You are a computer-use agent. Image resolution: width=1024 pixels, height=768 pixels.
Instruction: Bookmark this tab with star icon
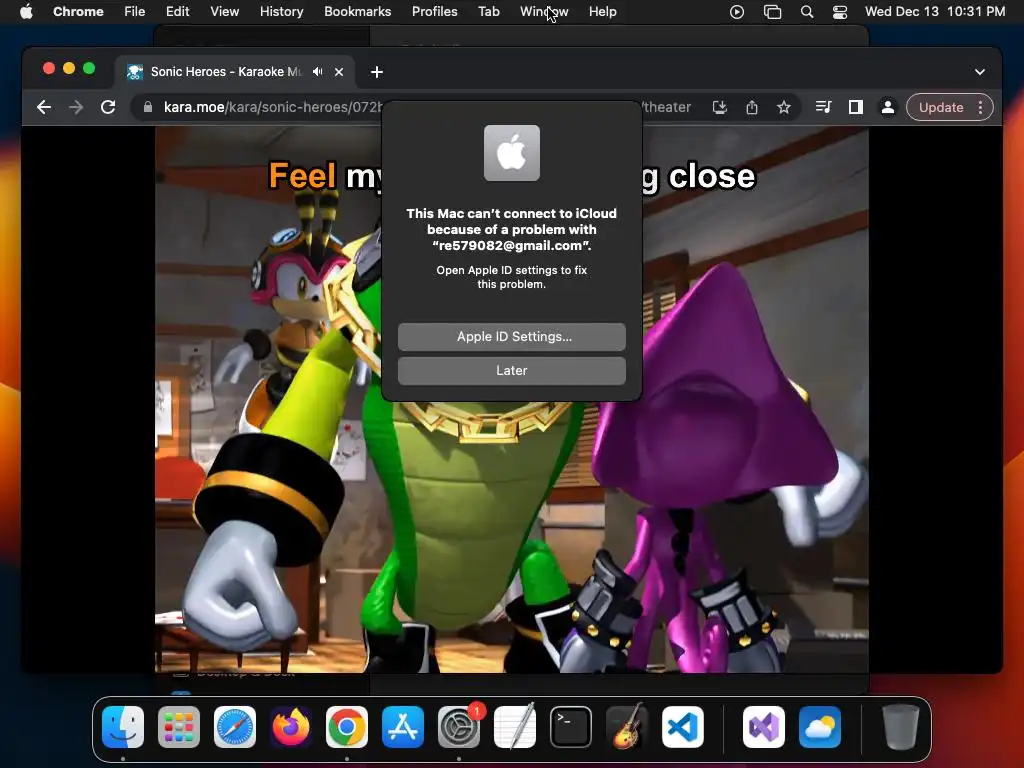(x=784, y=107)
